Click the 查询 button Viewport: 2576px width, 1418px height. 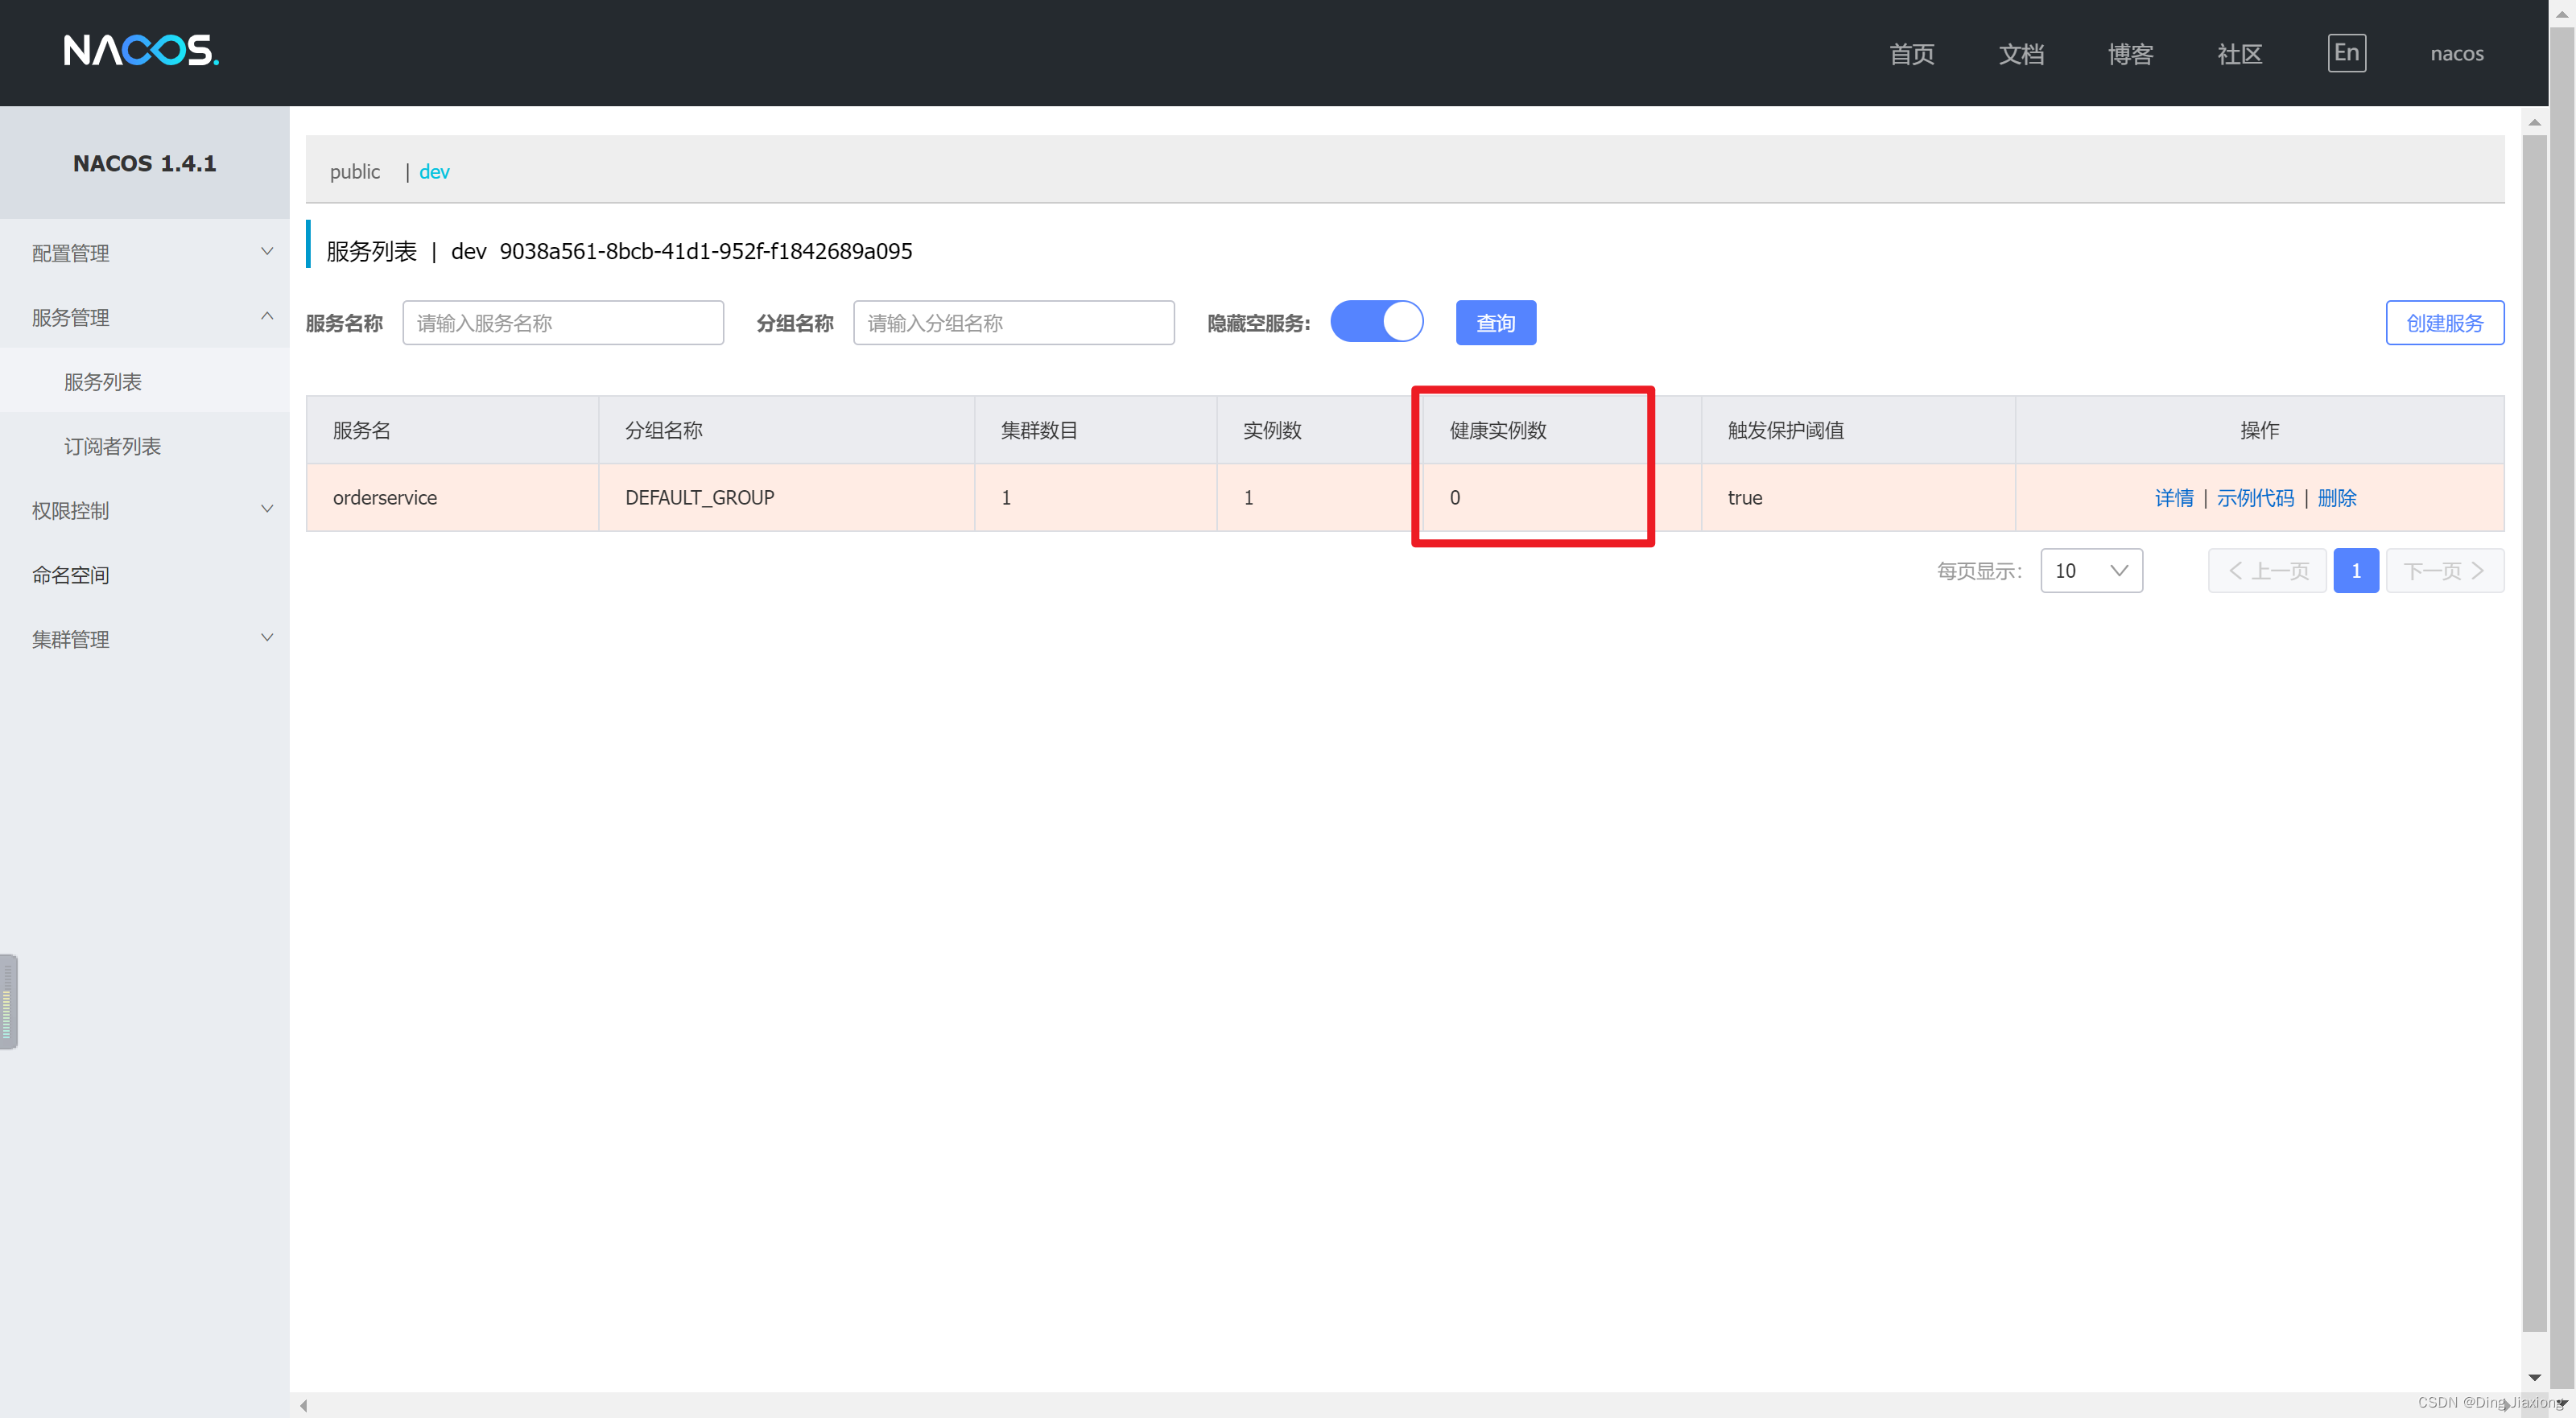pyautogui.click(x=1495, y=322)
